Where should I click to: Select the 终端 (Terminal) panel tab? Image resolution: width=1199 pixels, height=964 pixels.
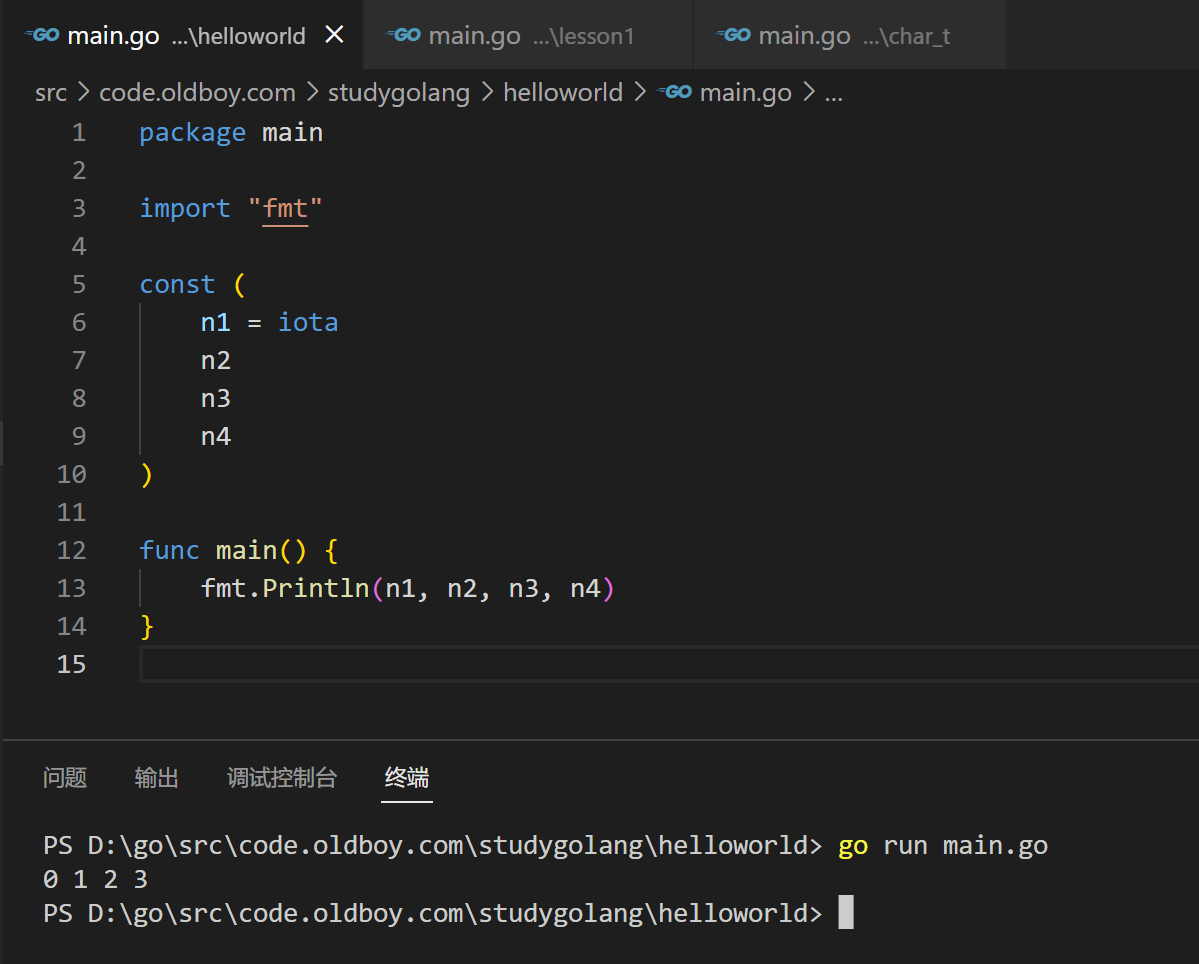[407, 777]
